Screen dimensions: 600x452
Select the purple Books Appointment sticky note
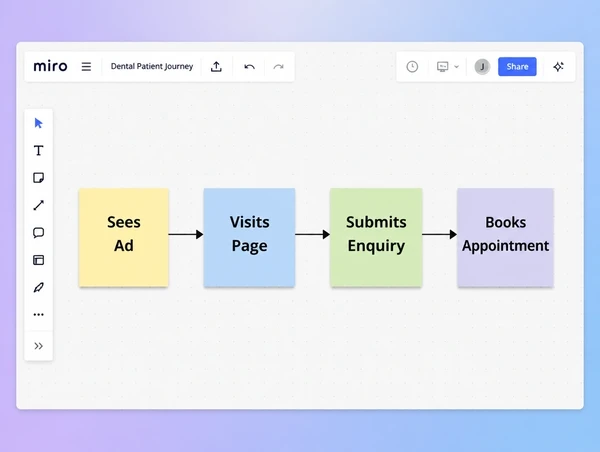coord(505,237)
